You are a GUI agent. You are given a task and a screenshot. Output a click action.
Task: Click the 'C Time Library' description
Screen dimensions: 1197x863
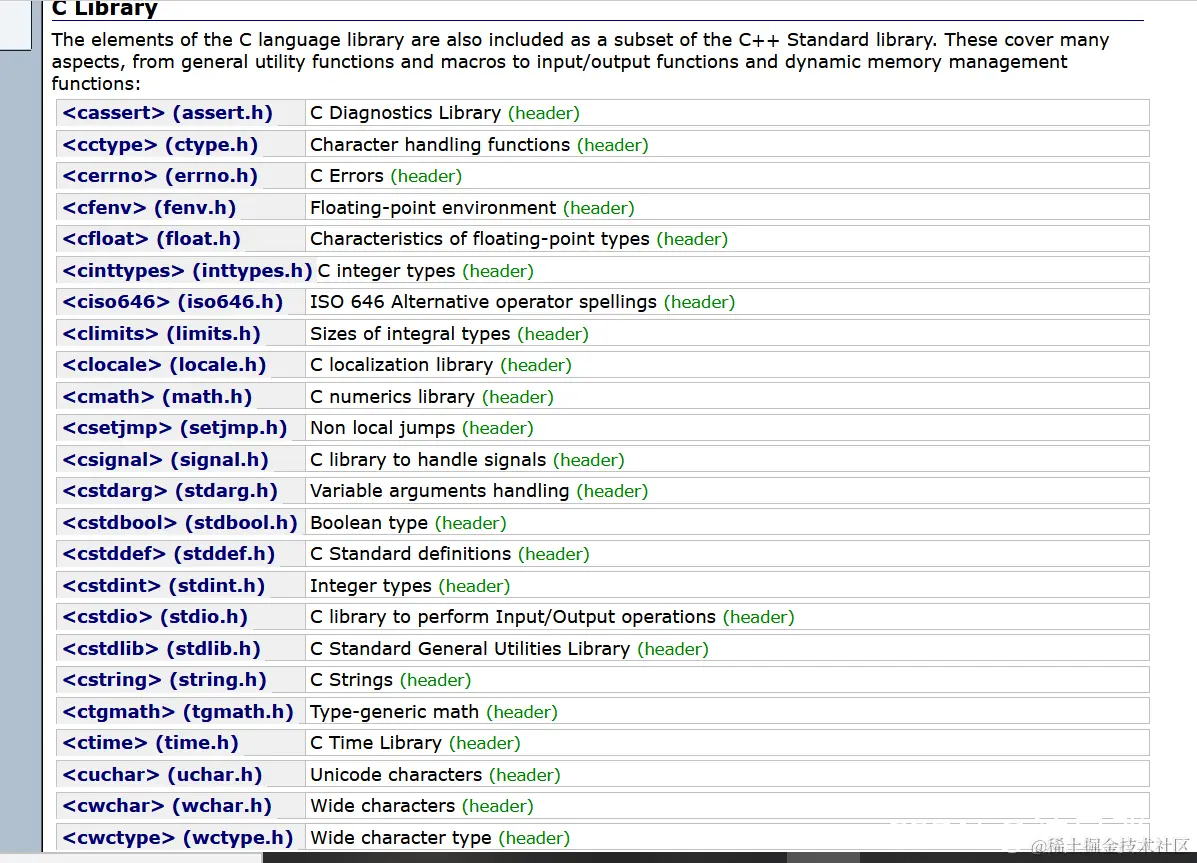click(376, 743)
